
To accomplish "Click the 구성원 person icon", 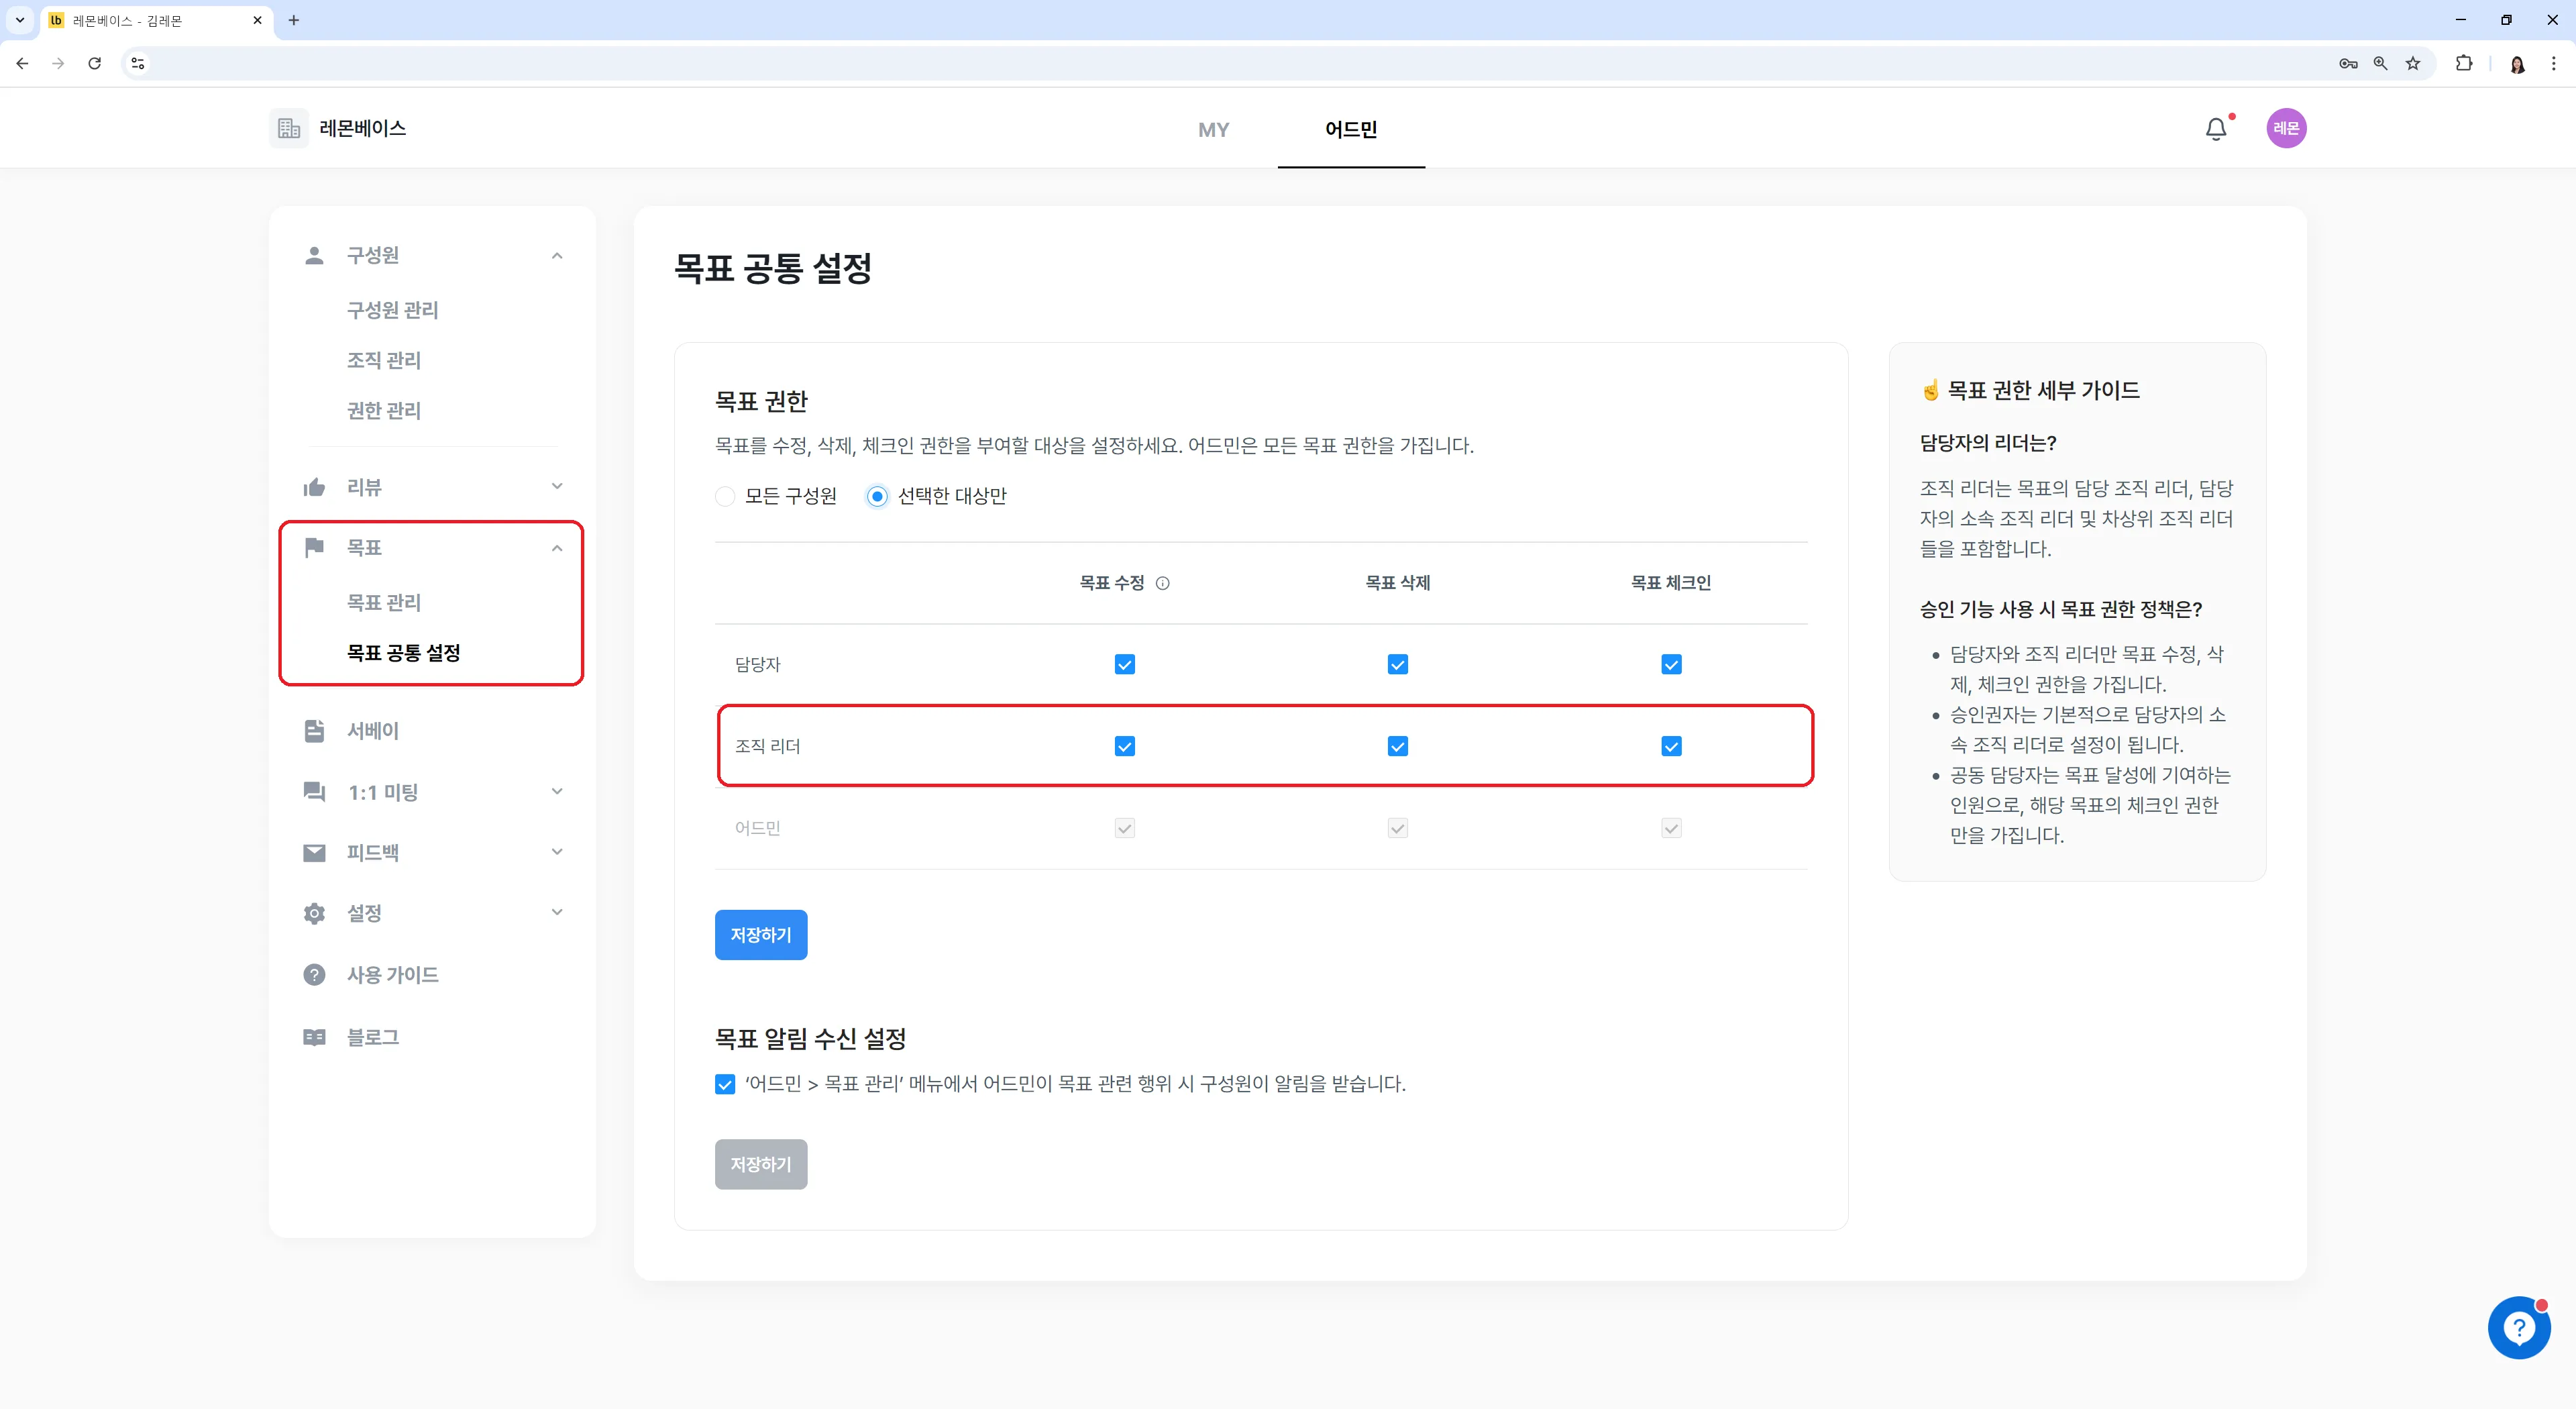I will point(314,255).
